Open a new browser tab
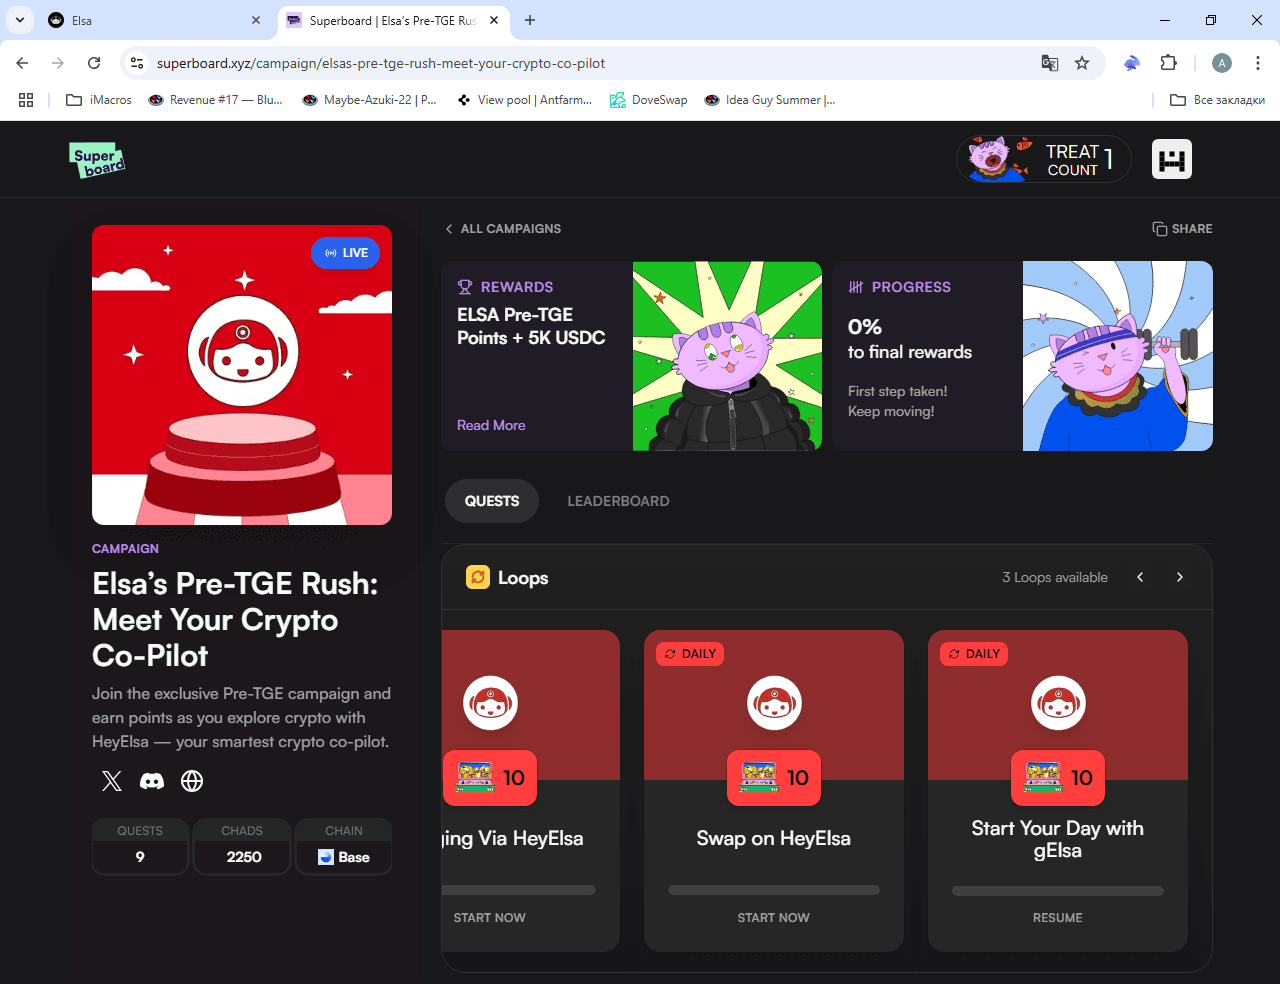This screenshot has width=1280, height=984. pyautogui.click(x=530, y=20)
